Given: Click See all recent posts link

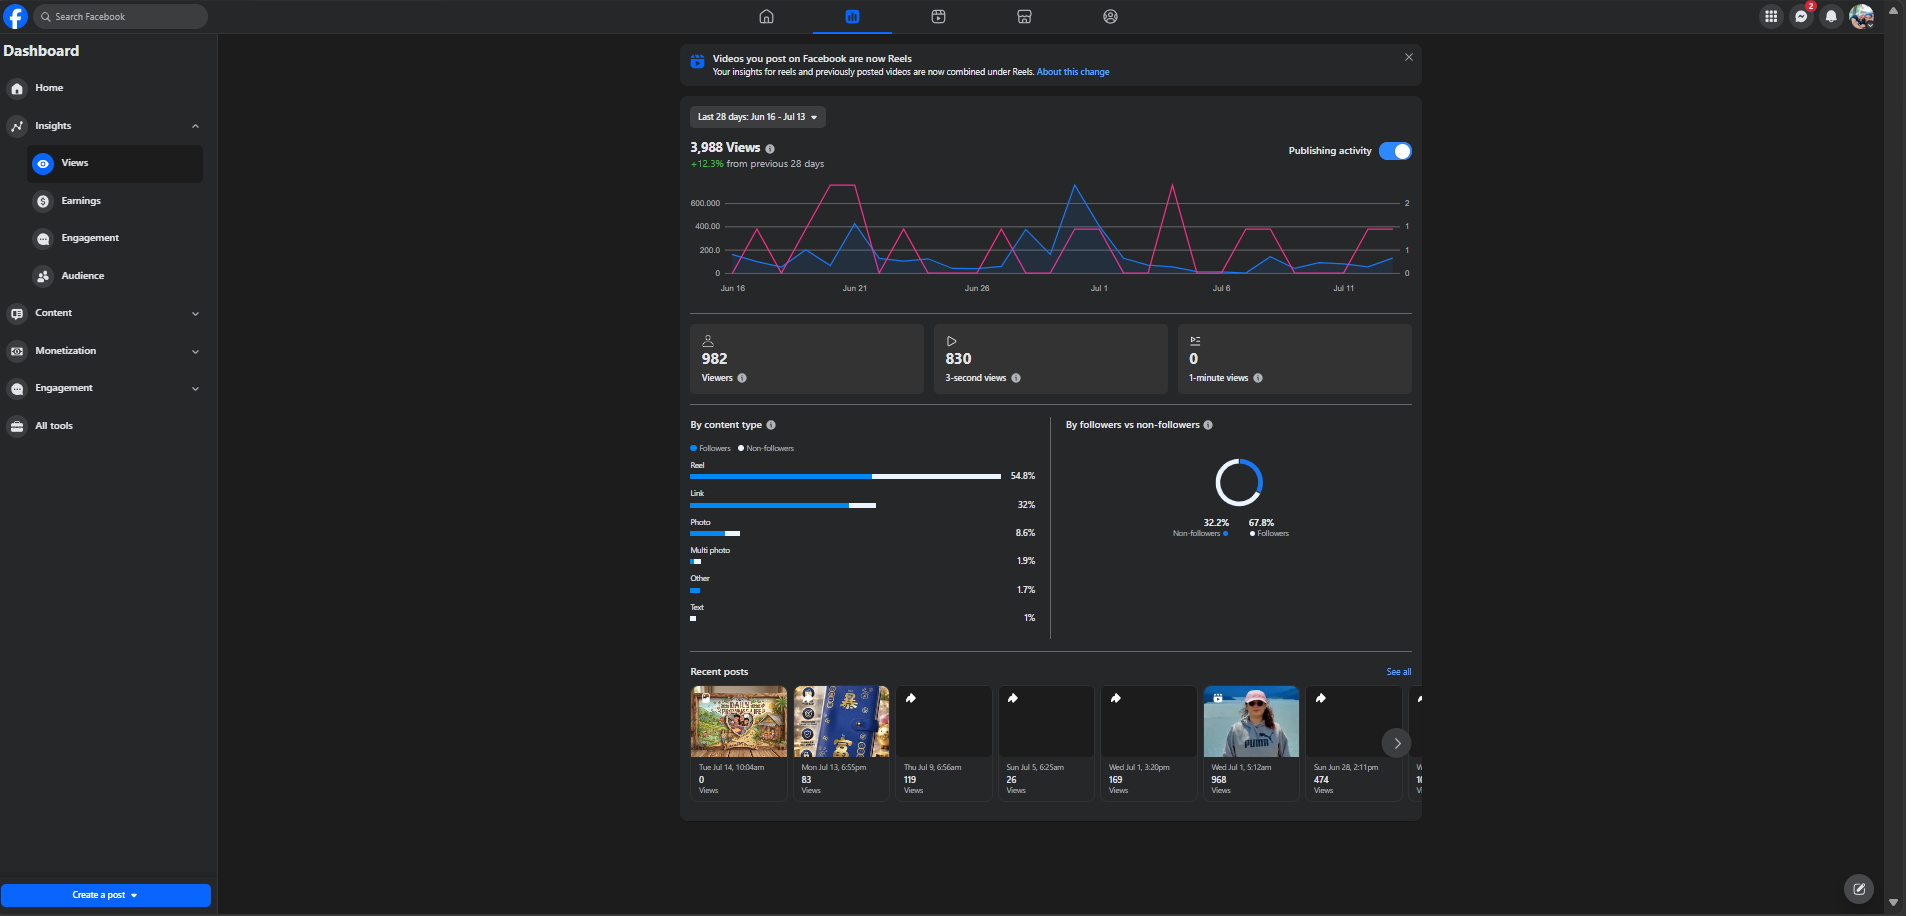Looking at the screenshot, I should tap(1398, 672).
